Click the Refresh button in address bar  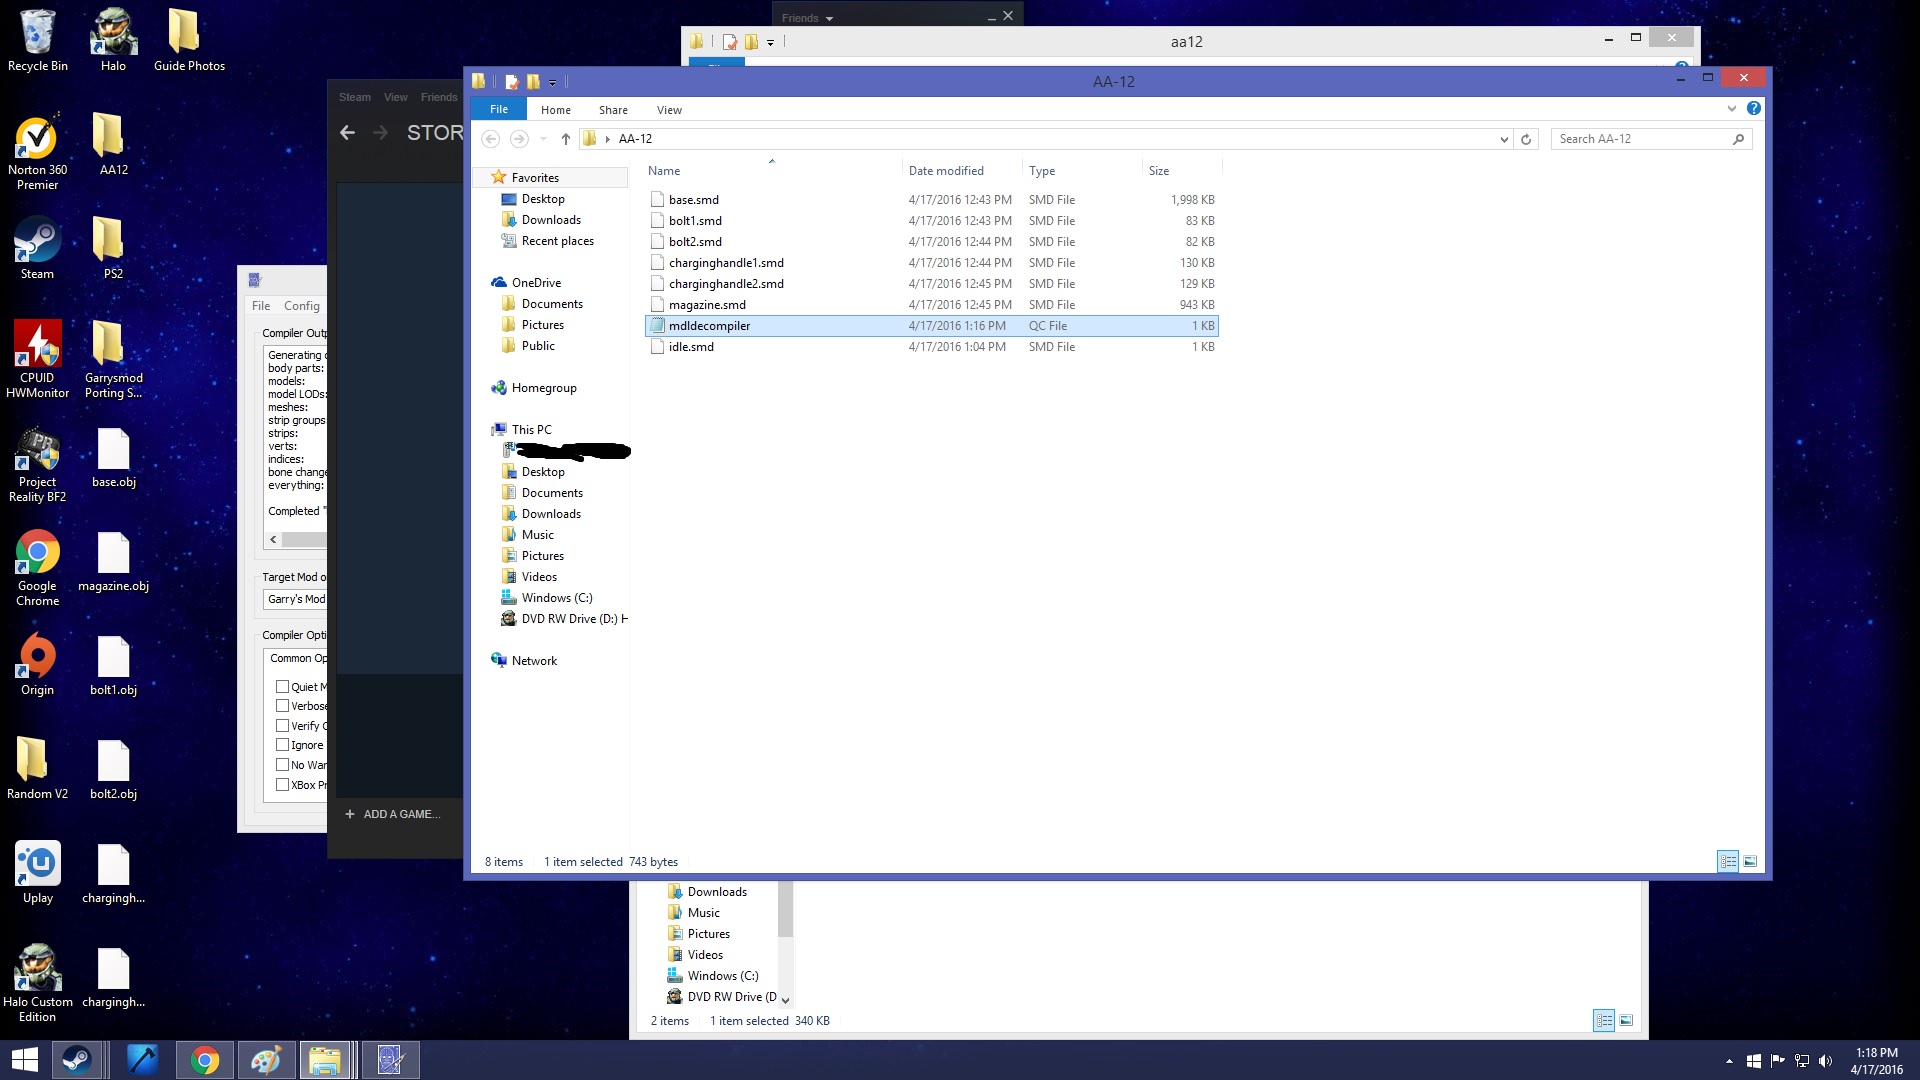point(1526,140)
